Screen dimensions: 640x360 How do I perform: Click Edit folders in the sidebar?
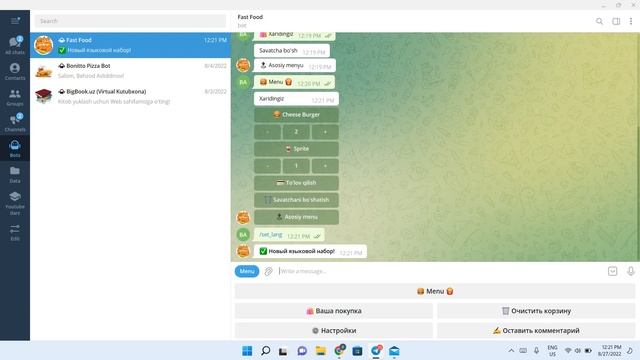(x=15, y=232)
